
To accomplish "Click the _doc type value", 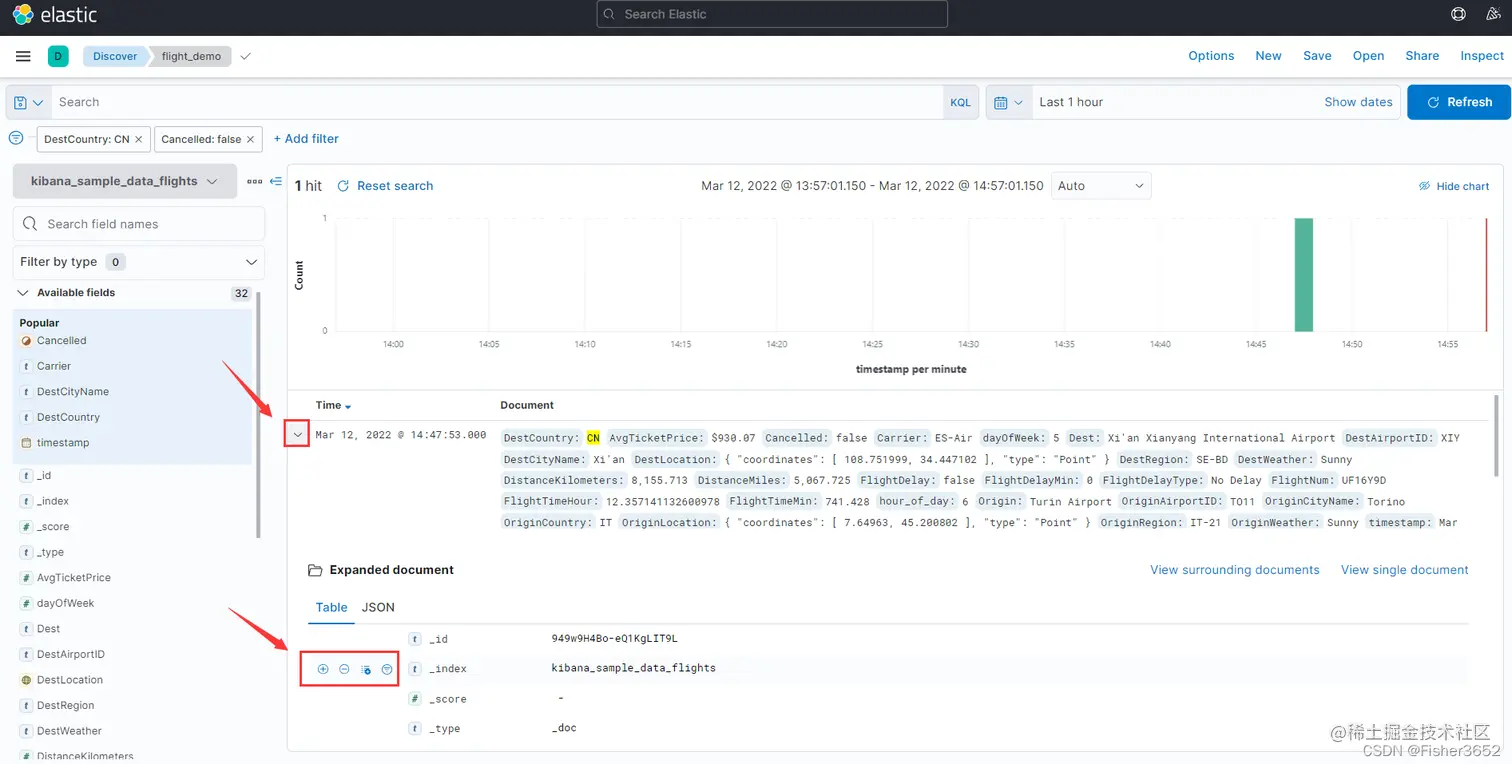I will 564,728.
